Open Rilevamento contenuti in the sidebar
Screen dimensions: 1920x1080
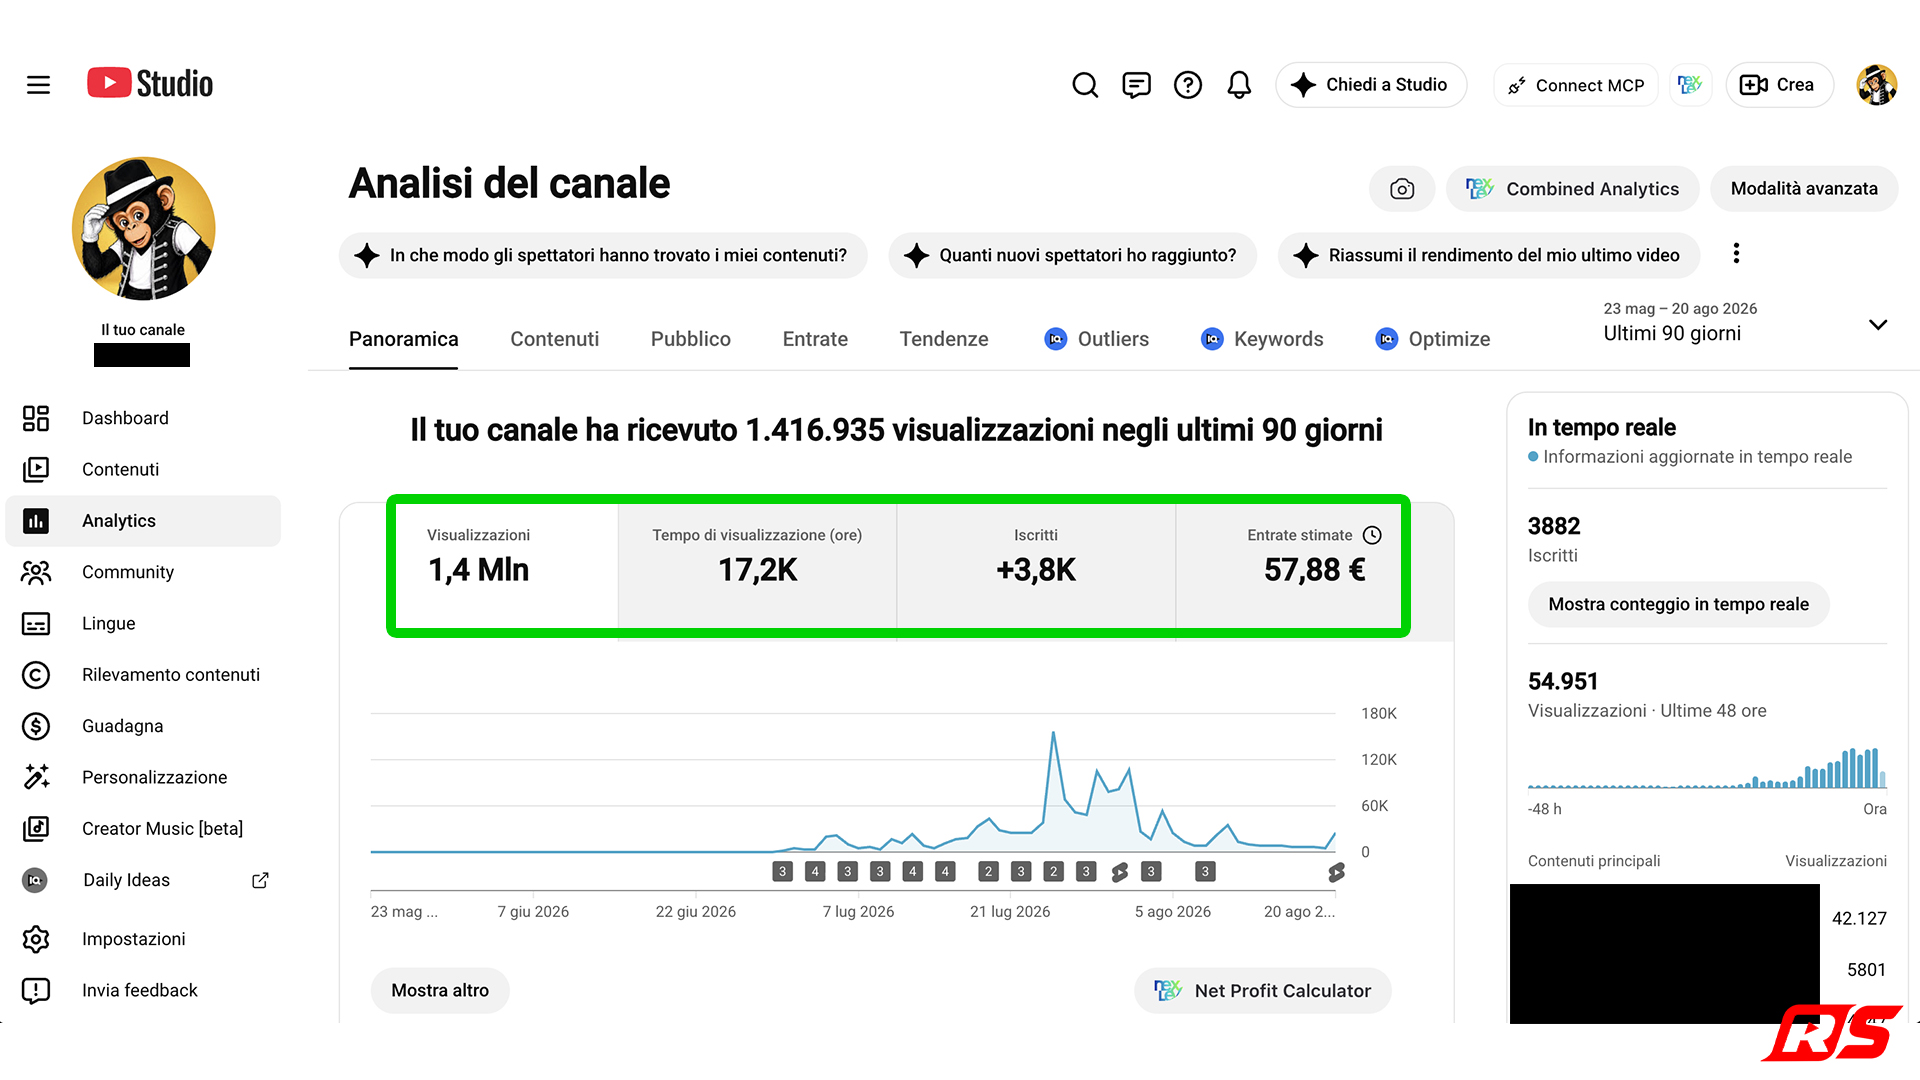[143, 675]
